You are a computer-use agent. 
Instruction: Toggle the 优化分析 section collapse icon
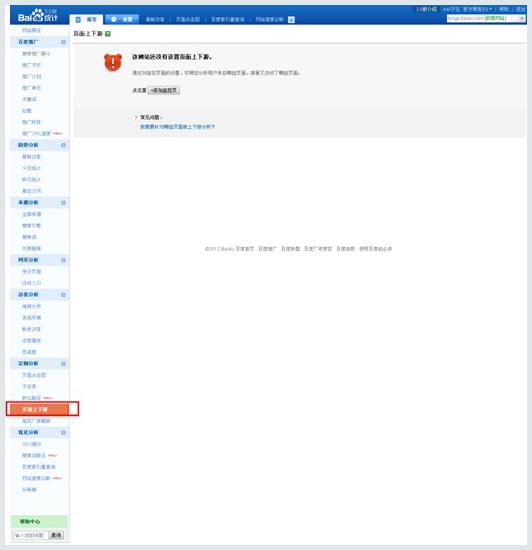click(x=63, y=433)
